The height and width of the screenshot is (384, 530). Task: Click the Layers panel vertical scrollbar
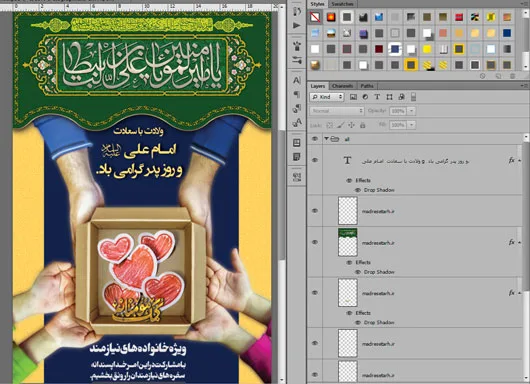[x=526, y=216]
